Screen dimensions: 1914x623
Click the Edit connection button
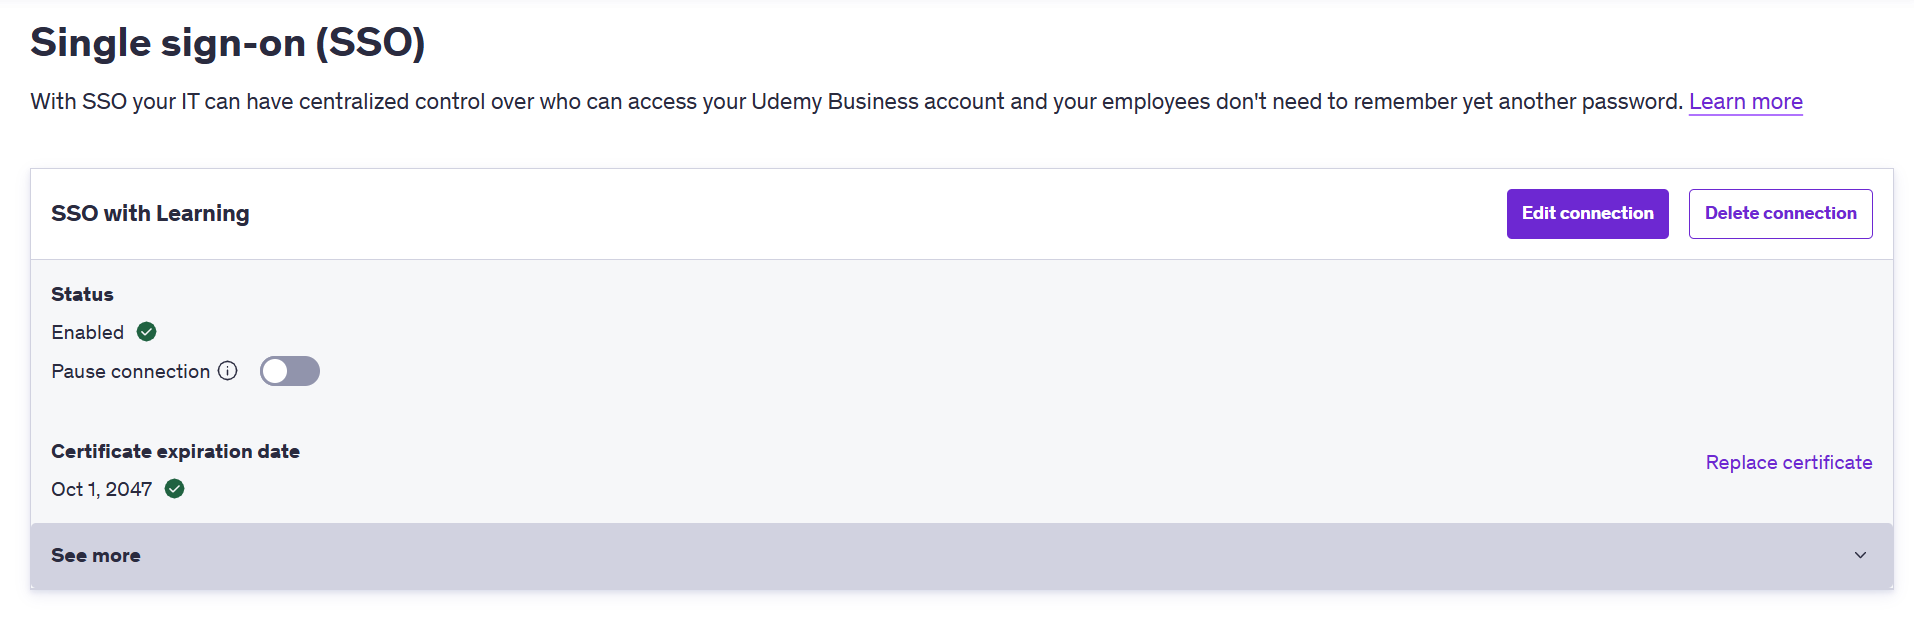[1587, 213]
